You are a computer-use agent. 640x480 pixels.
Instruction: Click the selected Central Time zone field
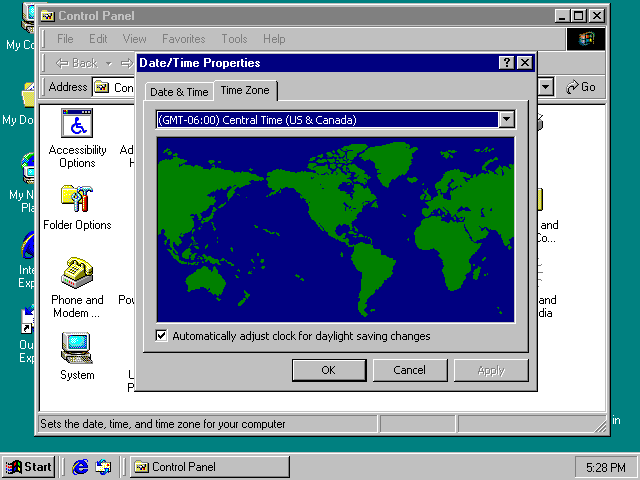(327, 120)
